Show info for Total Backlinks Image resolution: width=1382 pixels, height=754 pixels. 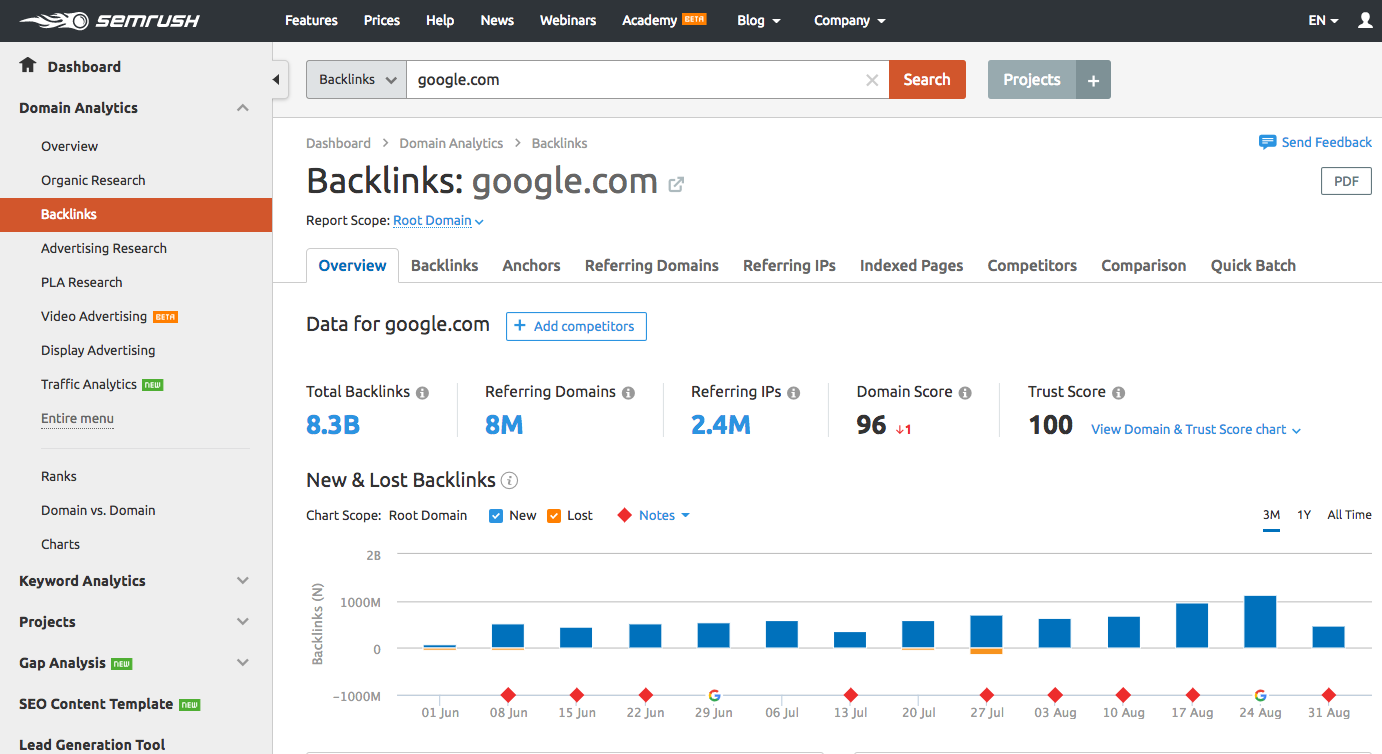click(422, 393)
